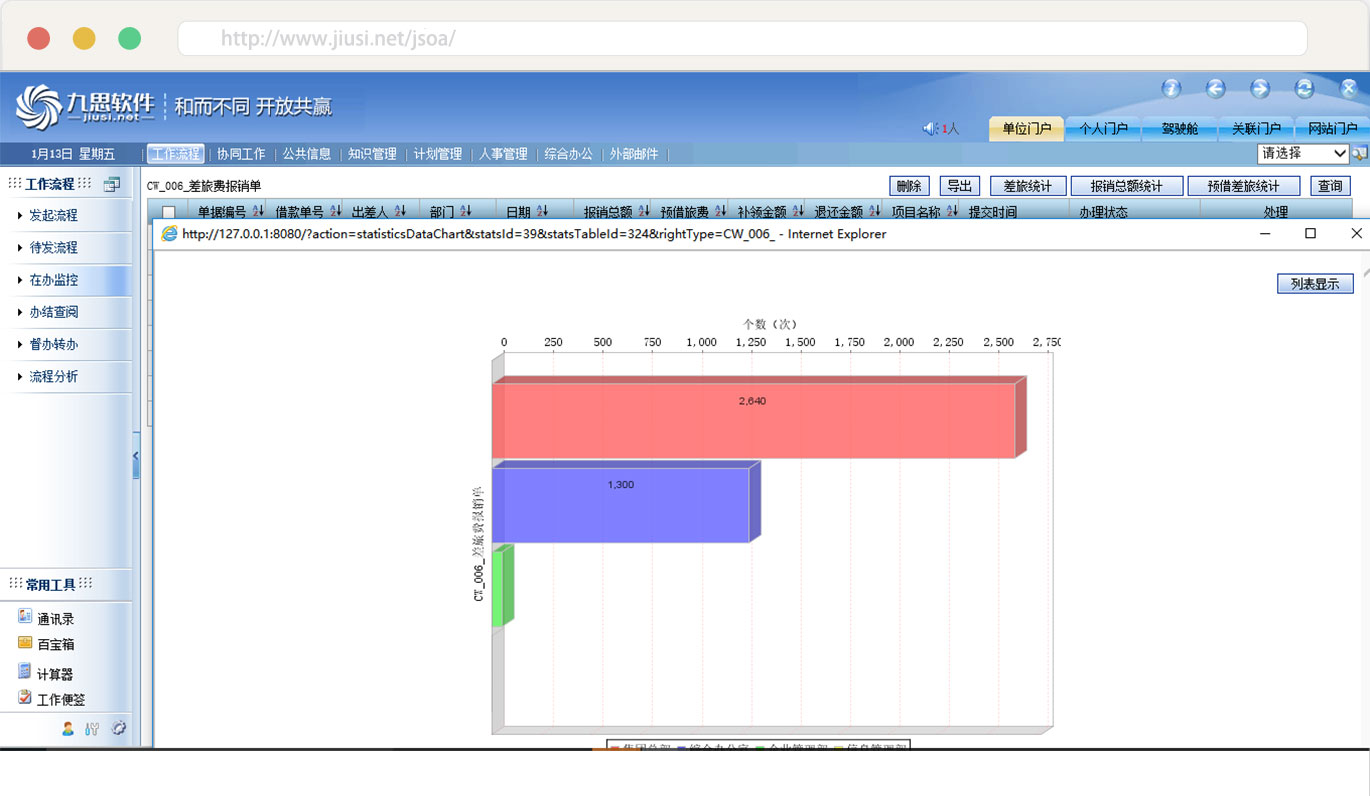The width and height of the screenshot is (1370, 796).
Task: Sort by 单据编号 column sort icon
Action: click(258, 212)
